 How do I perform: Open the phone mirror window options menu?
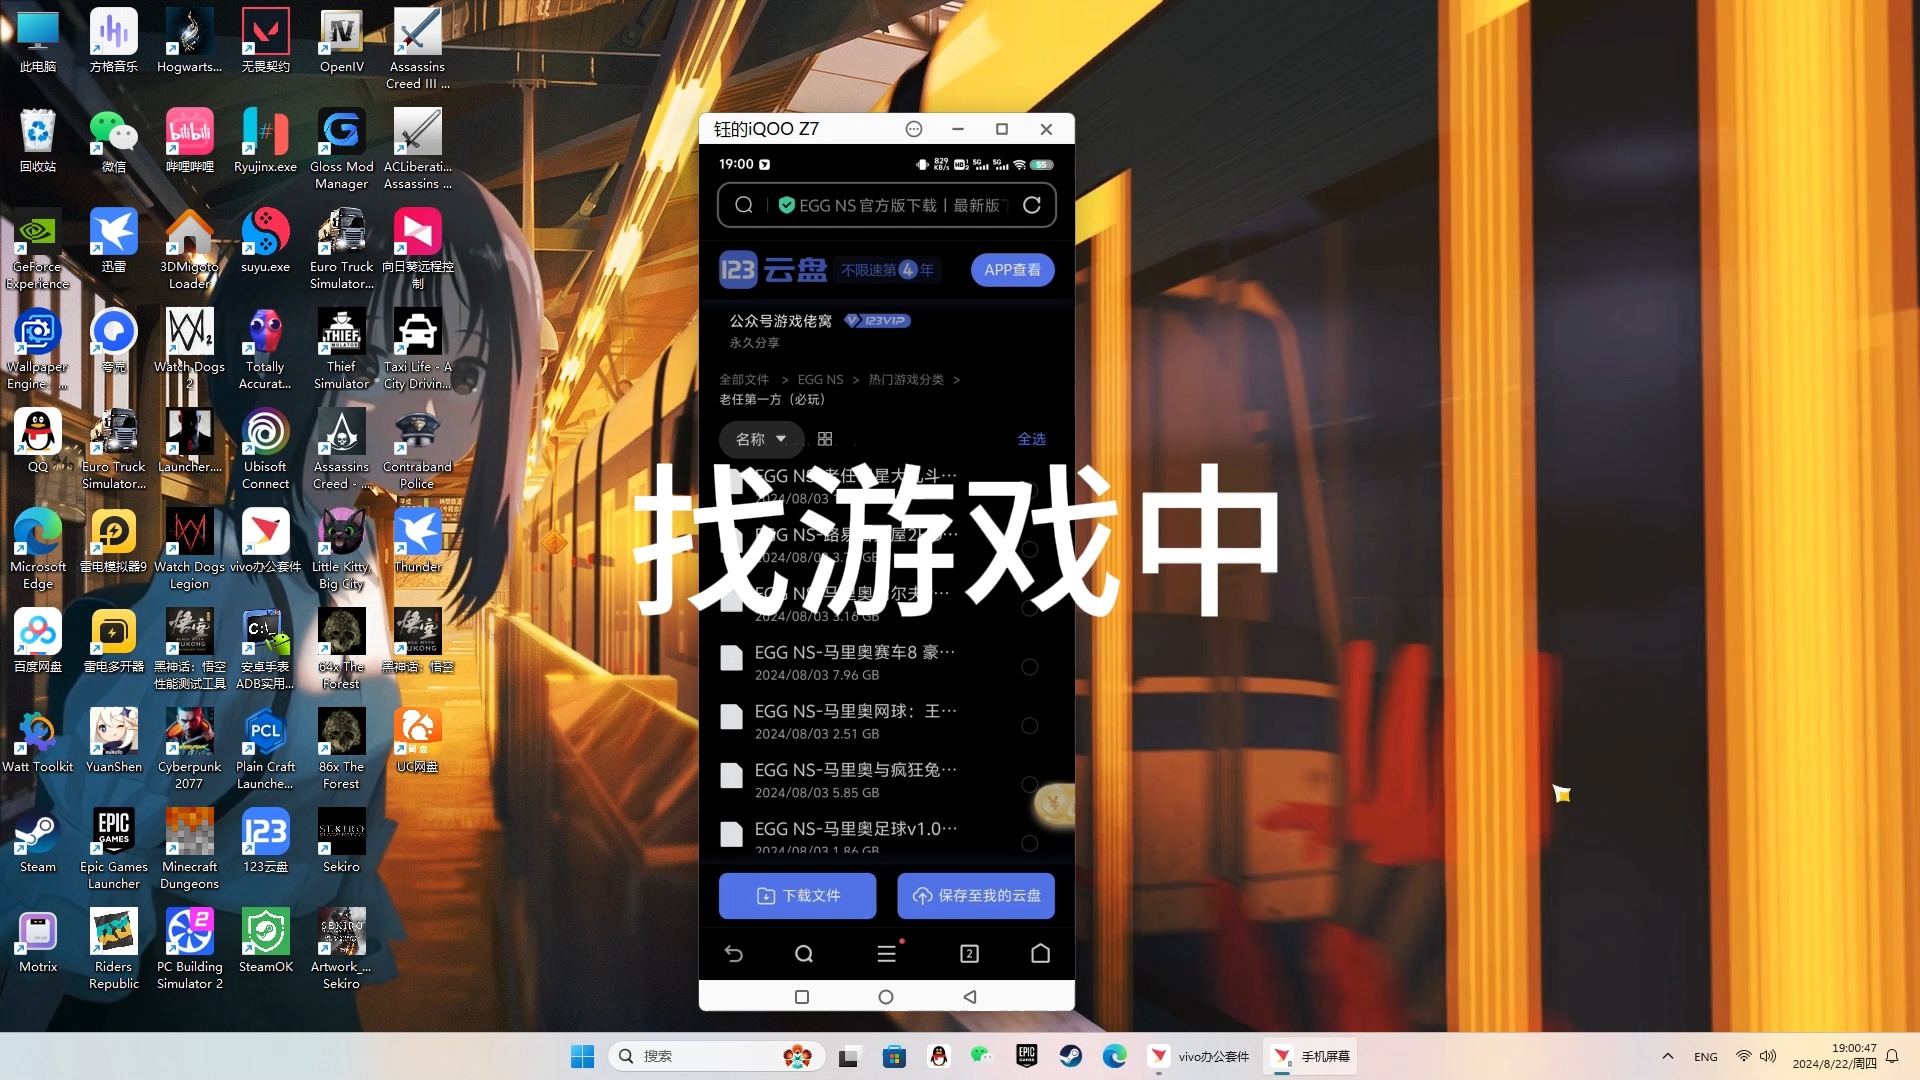tap(913, 129)
